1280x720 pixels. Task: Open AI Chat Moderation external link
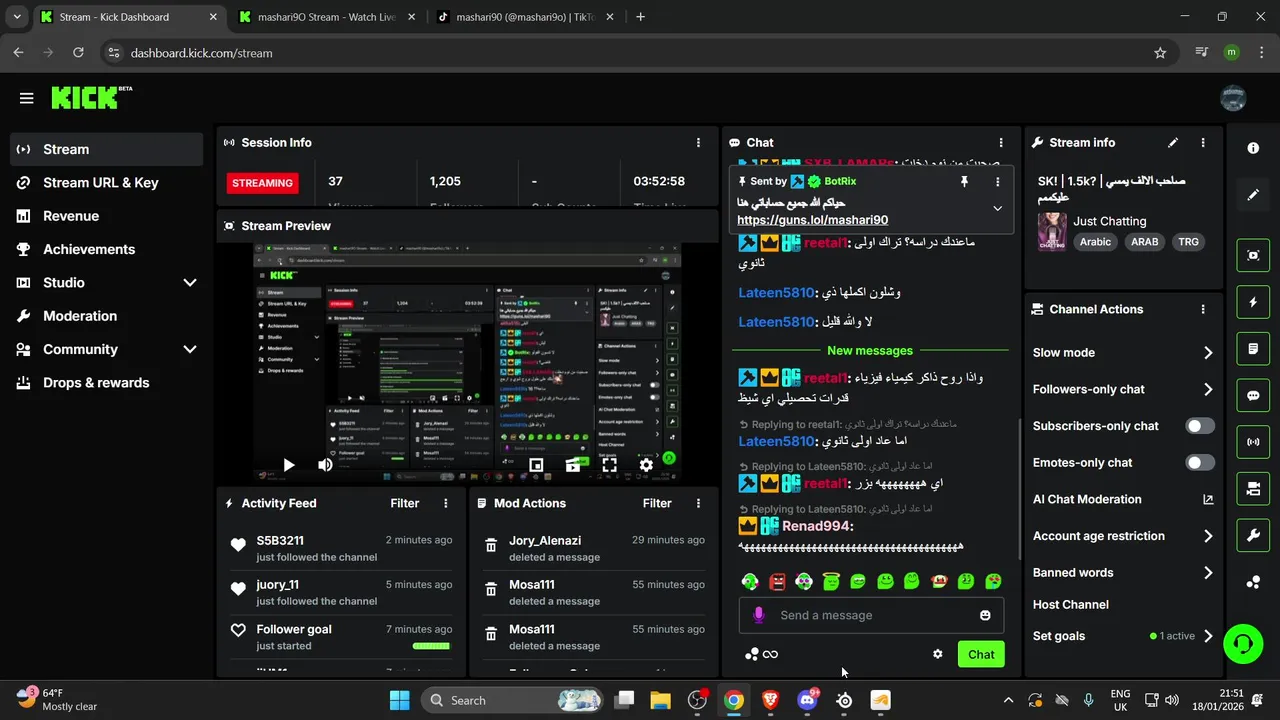1208,499
